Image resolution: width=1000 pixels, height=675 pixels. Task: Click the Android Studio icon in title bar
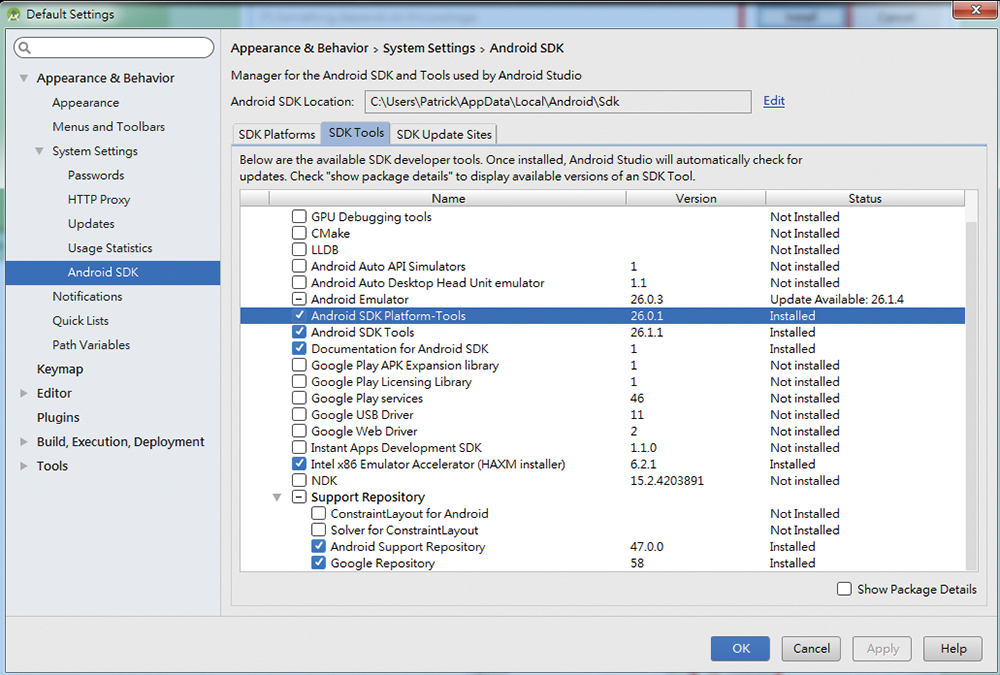click(x=13, y=14)
